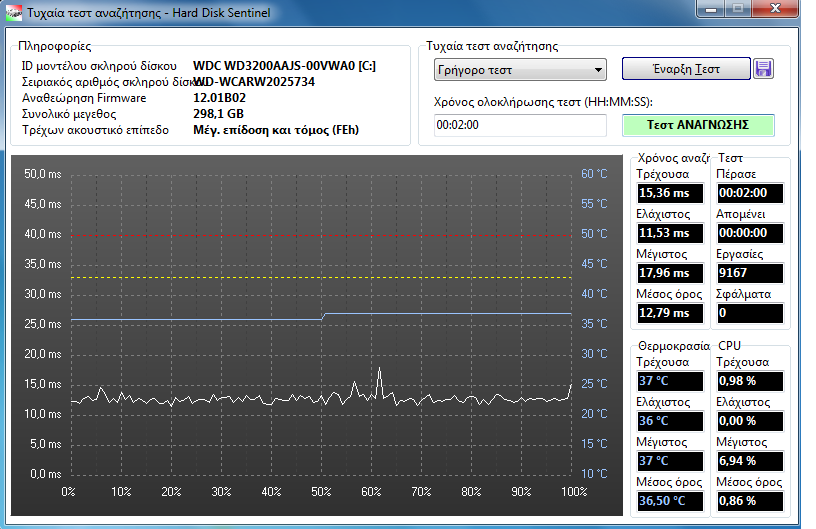The image size is (816, 529).
Task: Click the maximum CPU usage 6,94 %
Action: [750, 461]
